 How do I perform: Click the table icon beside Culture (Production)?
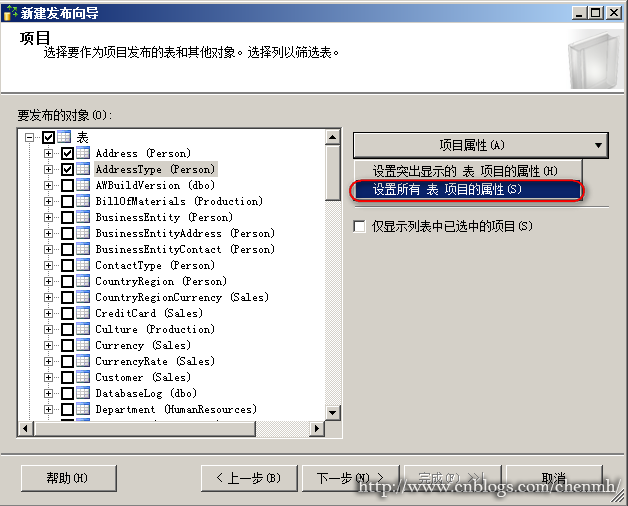click(84, 330)
